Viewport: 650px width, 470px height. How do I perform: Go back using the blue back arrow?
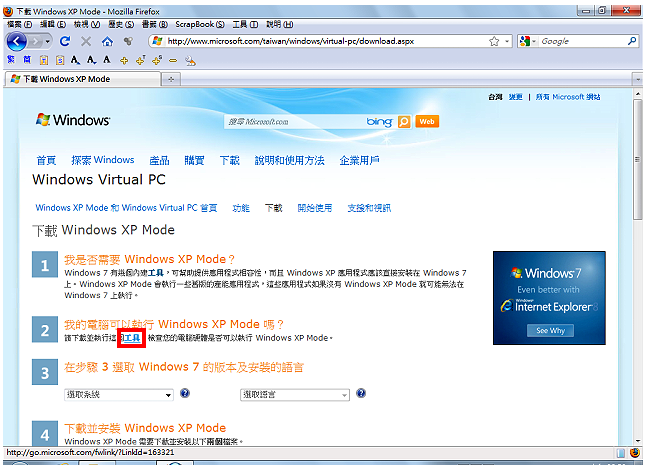pyautogui.click(x=16, y=41)
